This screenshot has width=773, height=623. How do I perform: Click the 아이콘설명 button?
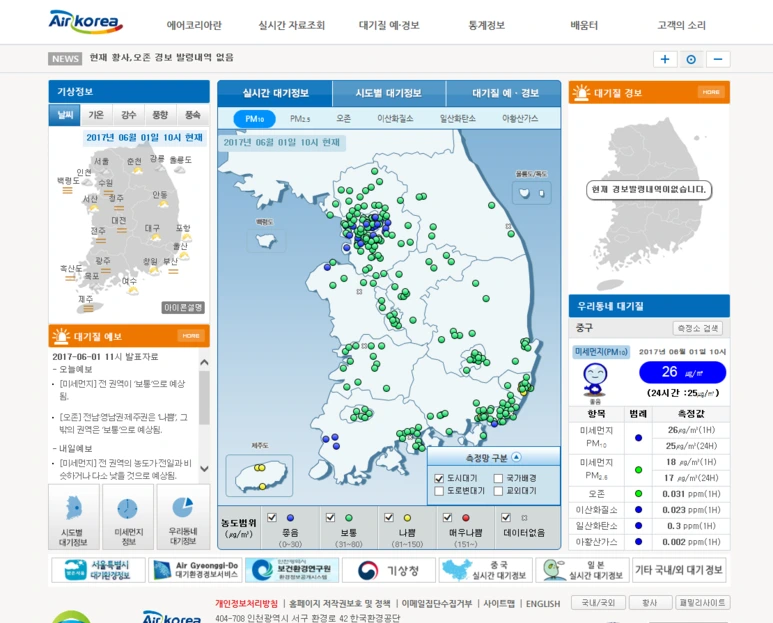[x=183, y=308]
